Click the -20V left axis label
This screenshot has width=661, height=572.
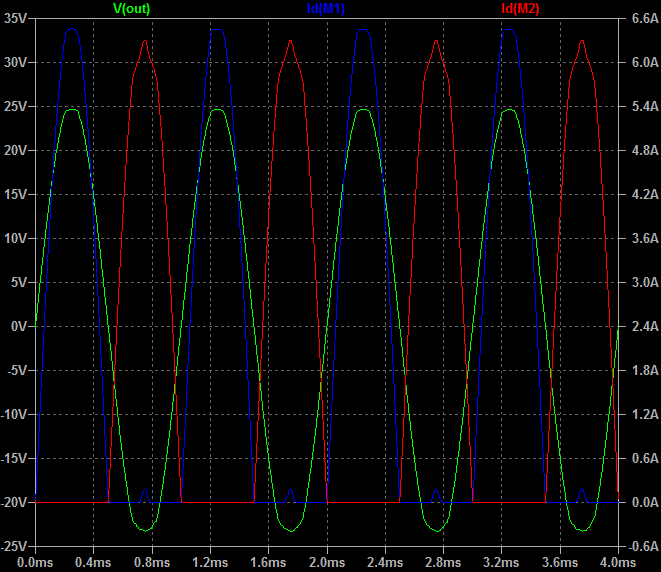pyautogui.click(x=14, y=502)
